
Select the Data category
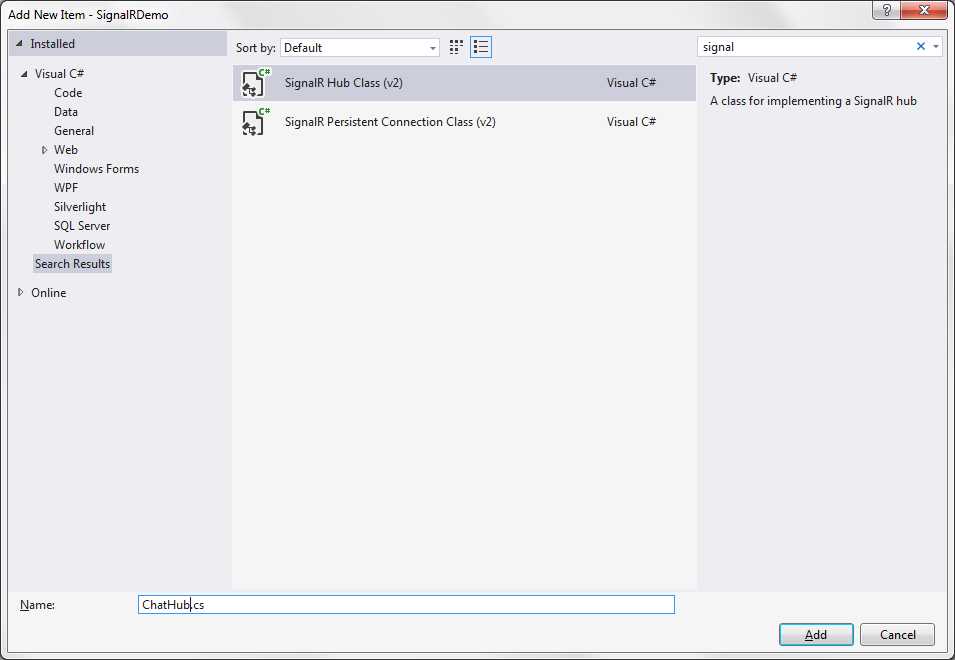[x=66, y=112]
